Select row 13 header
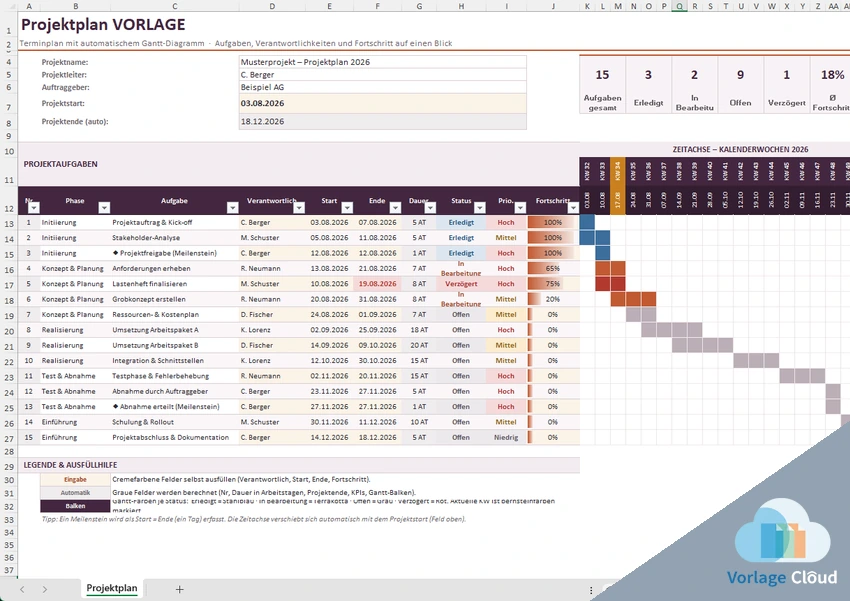The width and height of the screenshot is (850, 601). click(x=9, y=224)
